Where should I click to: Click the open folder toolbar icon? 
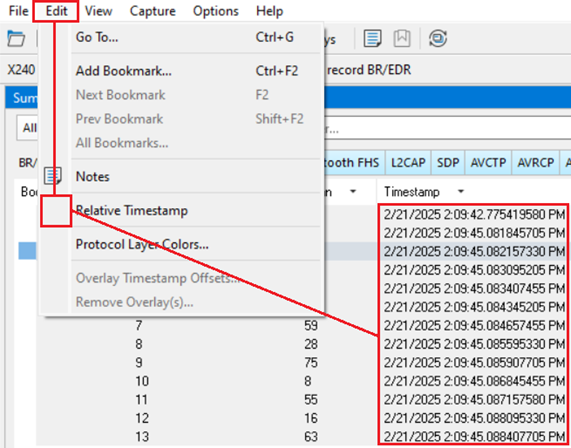[x=16, y=38]
